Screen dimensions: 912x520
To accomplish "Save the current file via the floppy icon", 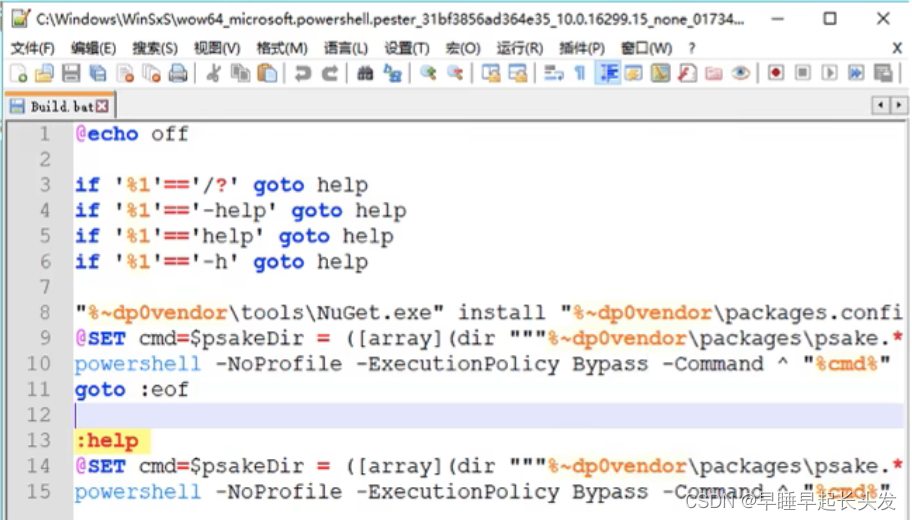I will tap(71, 73).
